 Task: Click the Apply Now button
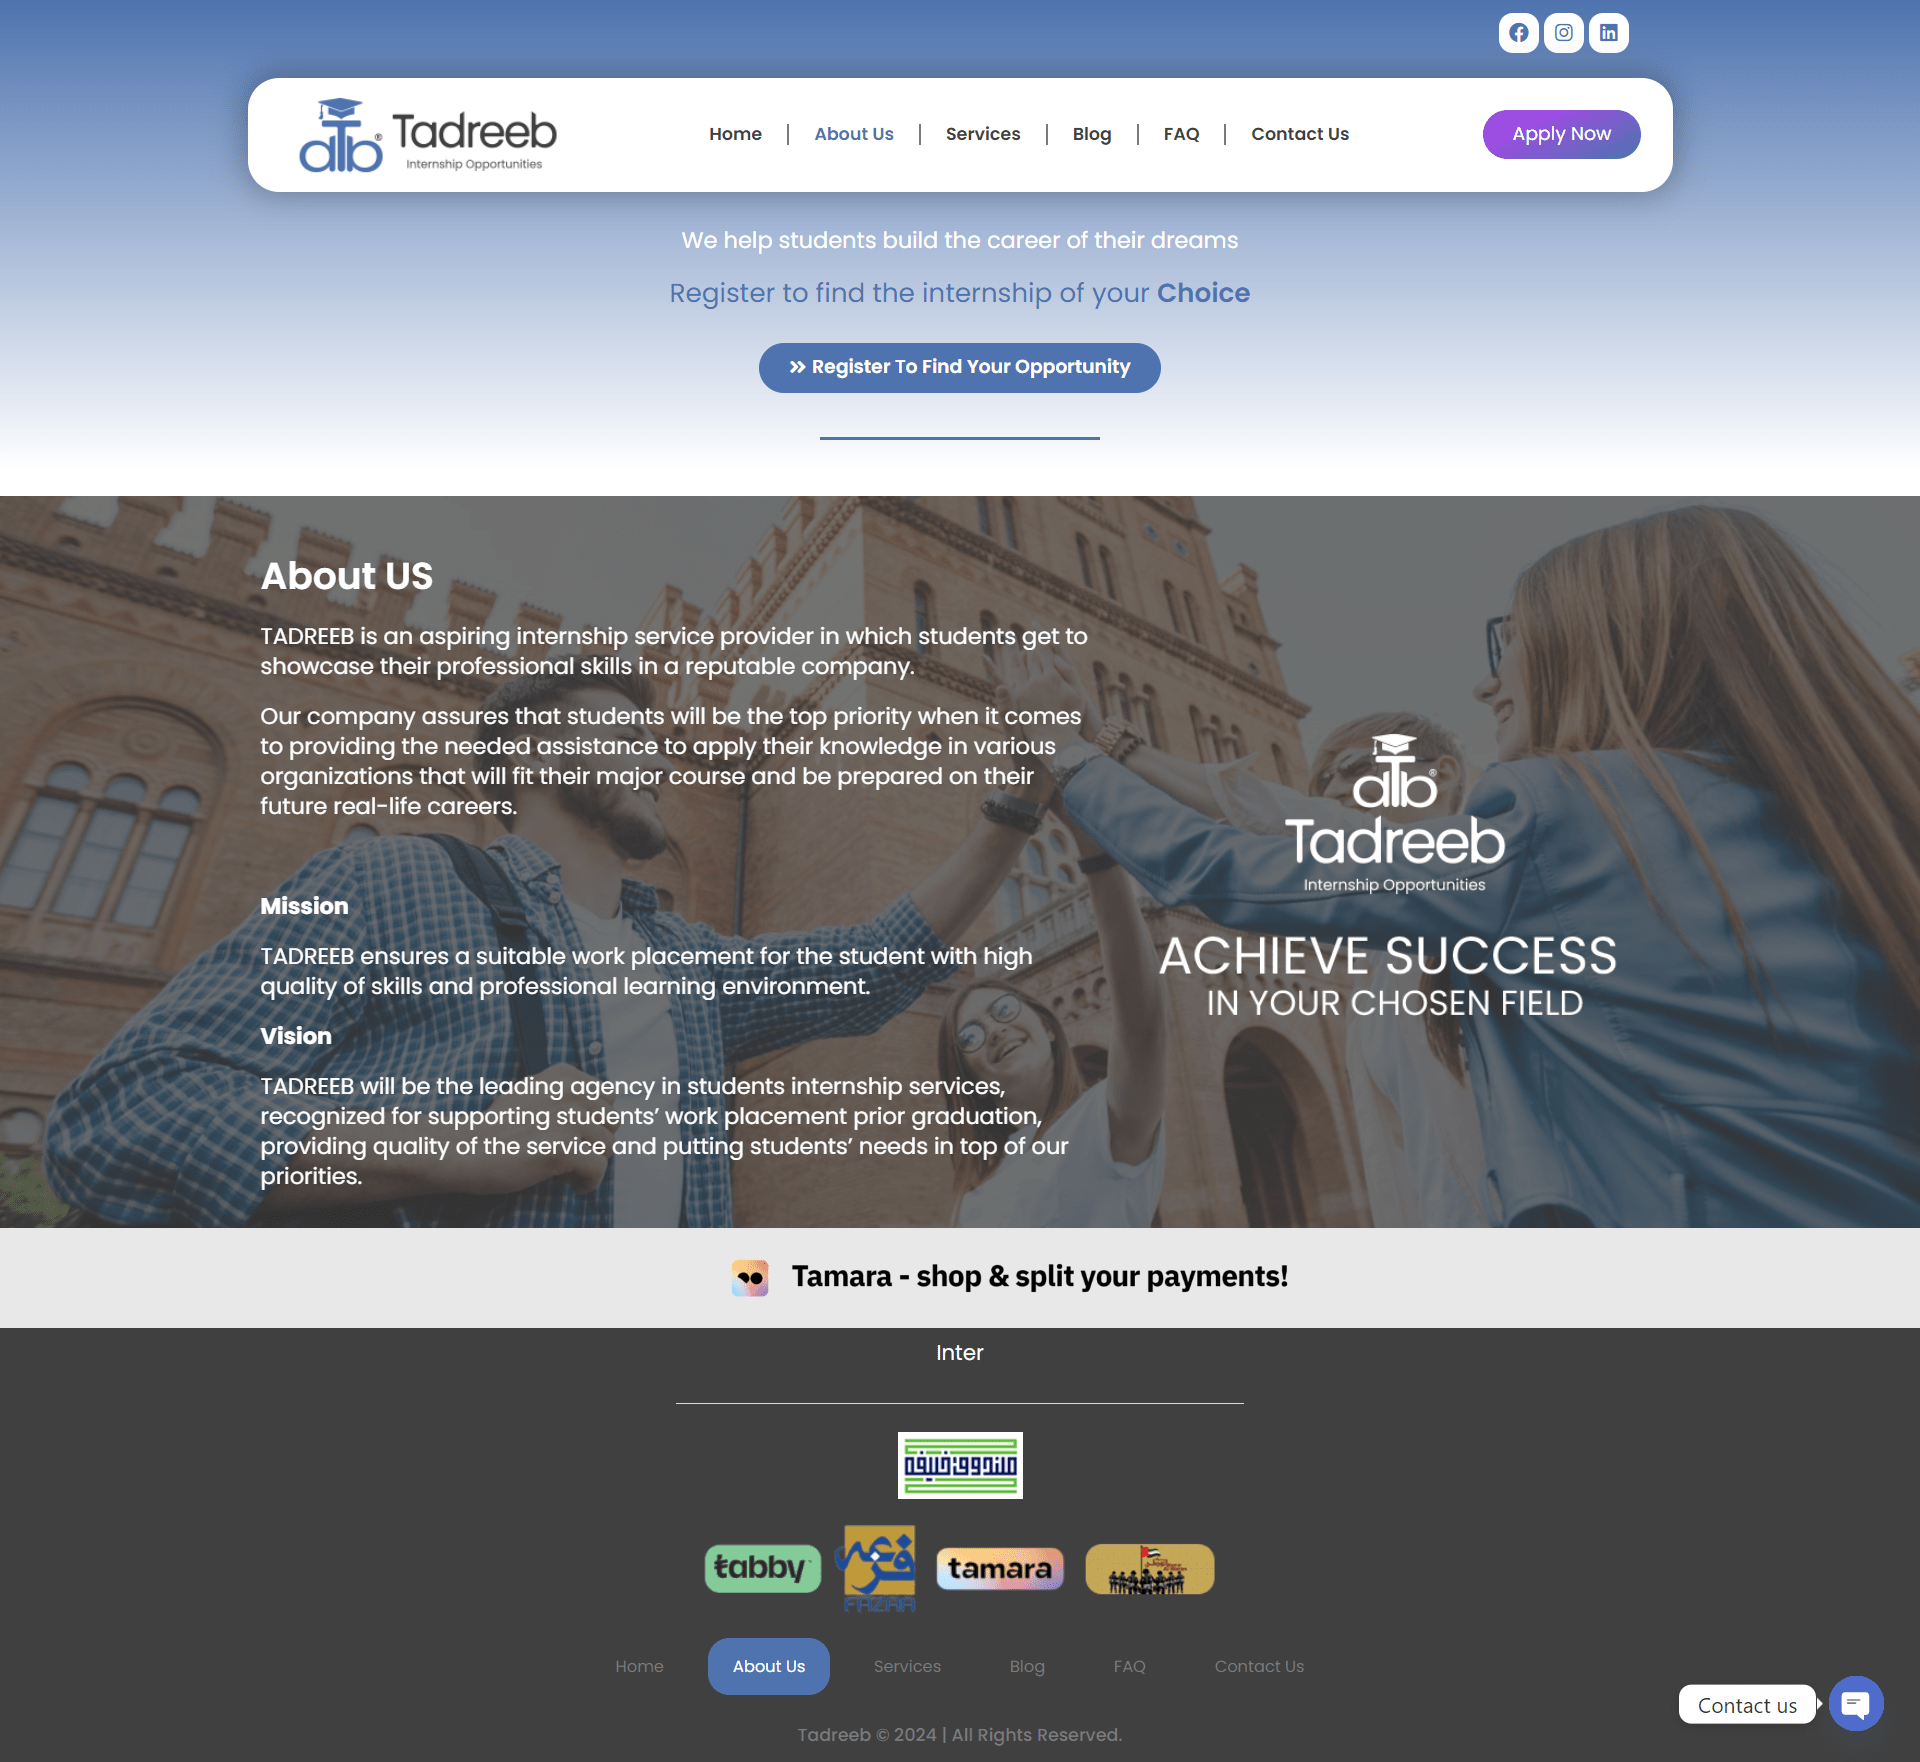click(x=1560, y=134)
